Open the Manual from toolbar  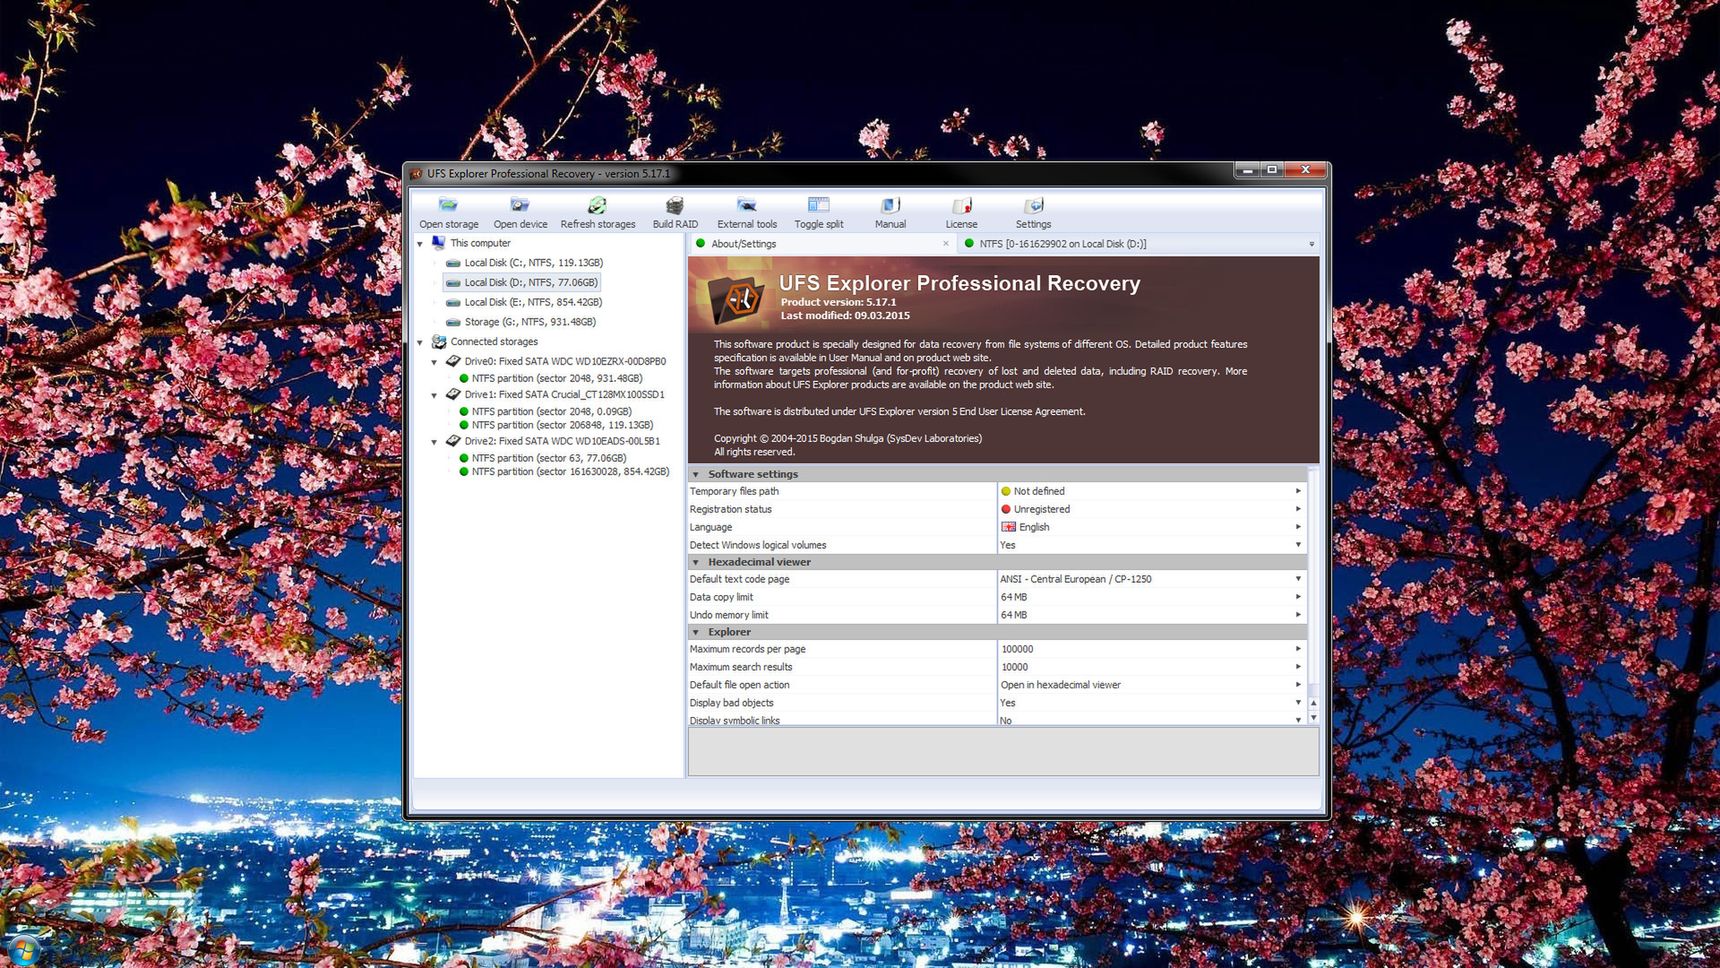(x=890, y=206)
